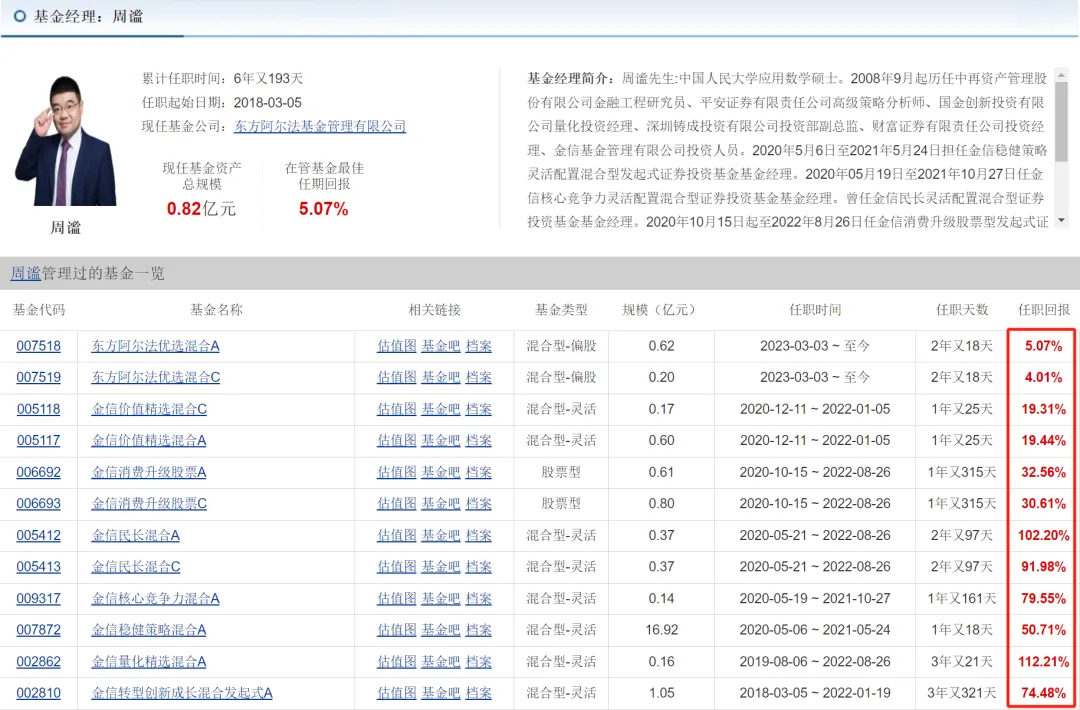Open 档案 for 东方阿尔法优选混合A

(x=479, y=346)
